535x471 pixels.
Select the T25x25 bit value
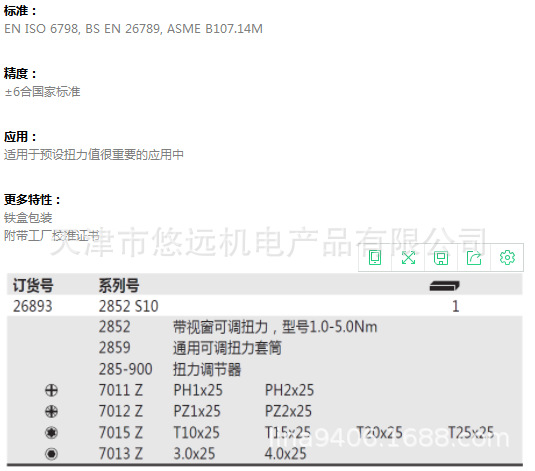coord(471,433)
